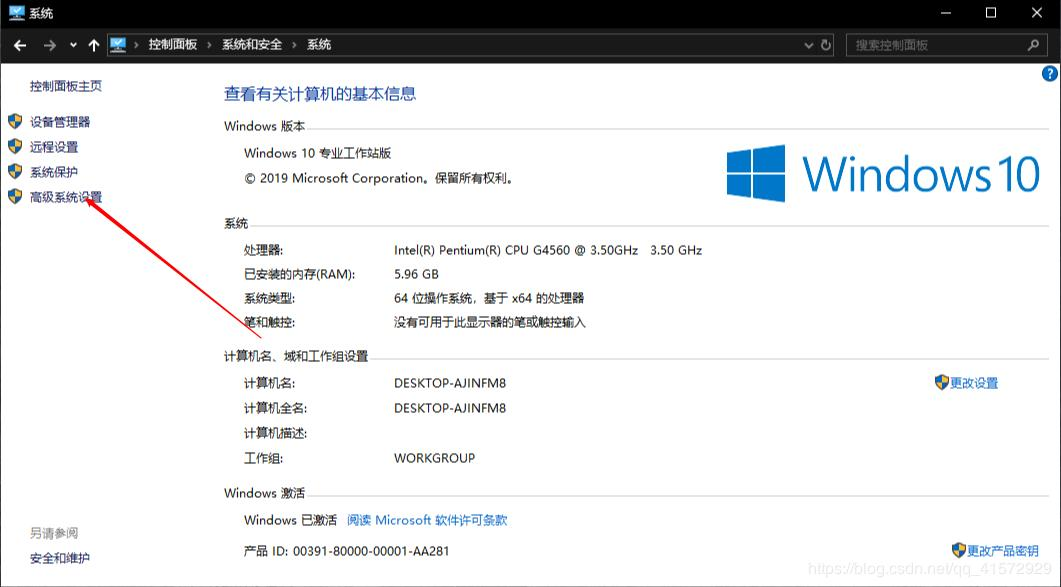Click shield icon beside 远程设置
The image size is (1061, 587).
tap(15, 146)
